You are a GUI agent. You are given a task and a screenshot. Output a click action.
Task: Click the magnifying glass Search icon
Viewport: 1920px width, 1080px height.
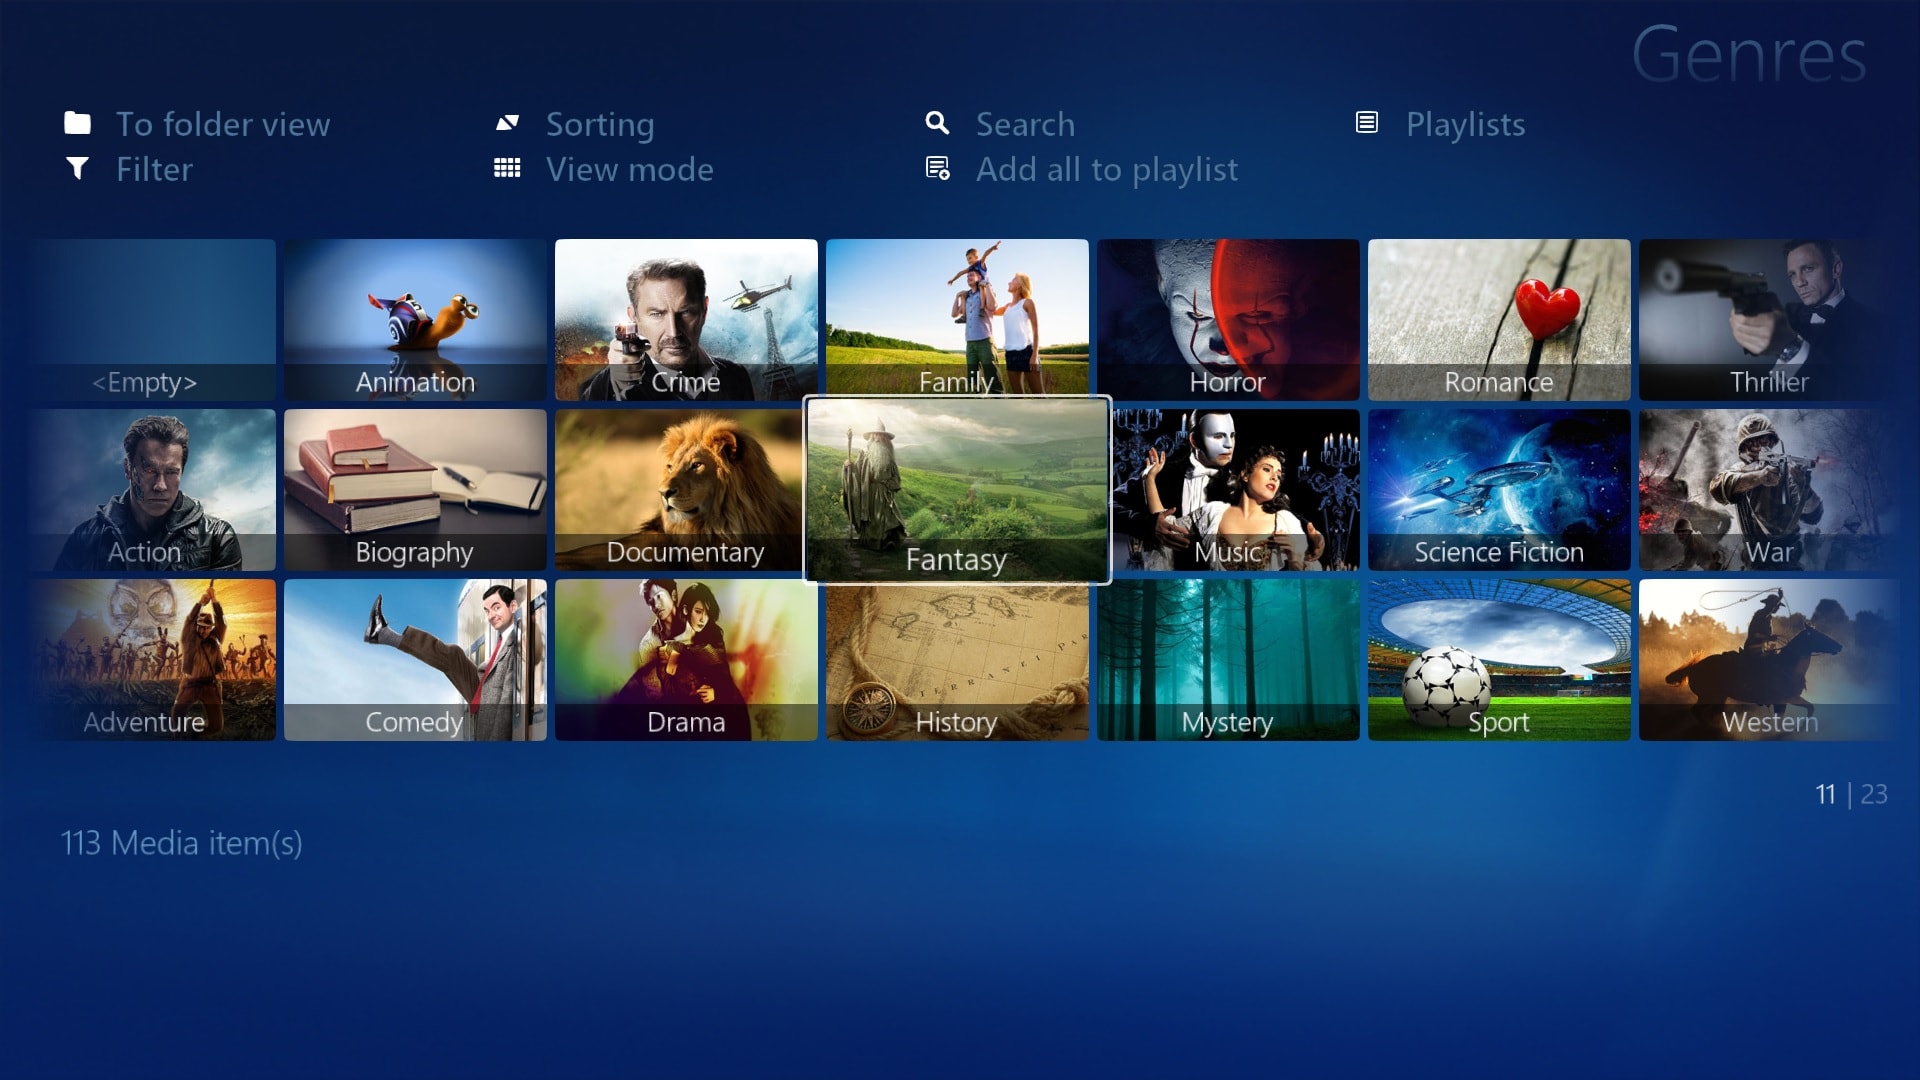tap(937, 123)
